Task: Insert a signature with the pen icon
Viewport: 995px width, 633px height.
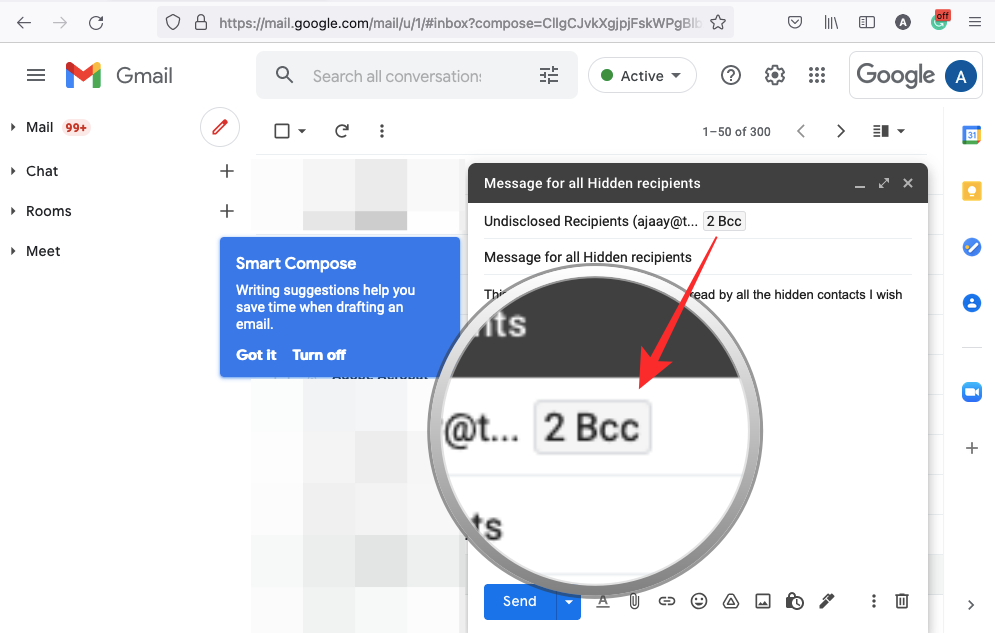Action: point(827,601)
